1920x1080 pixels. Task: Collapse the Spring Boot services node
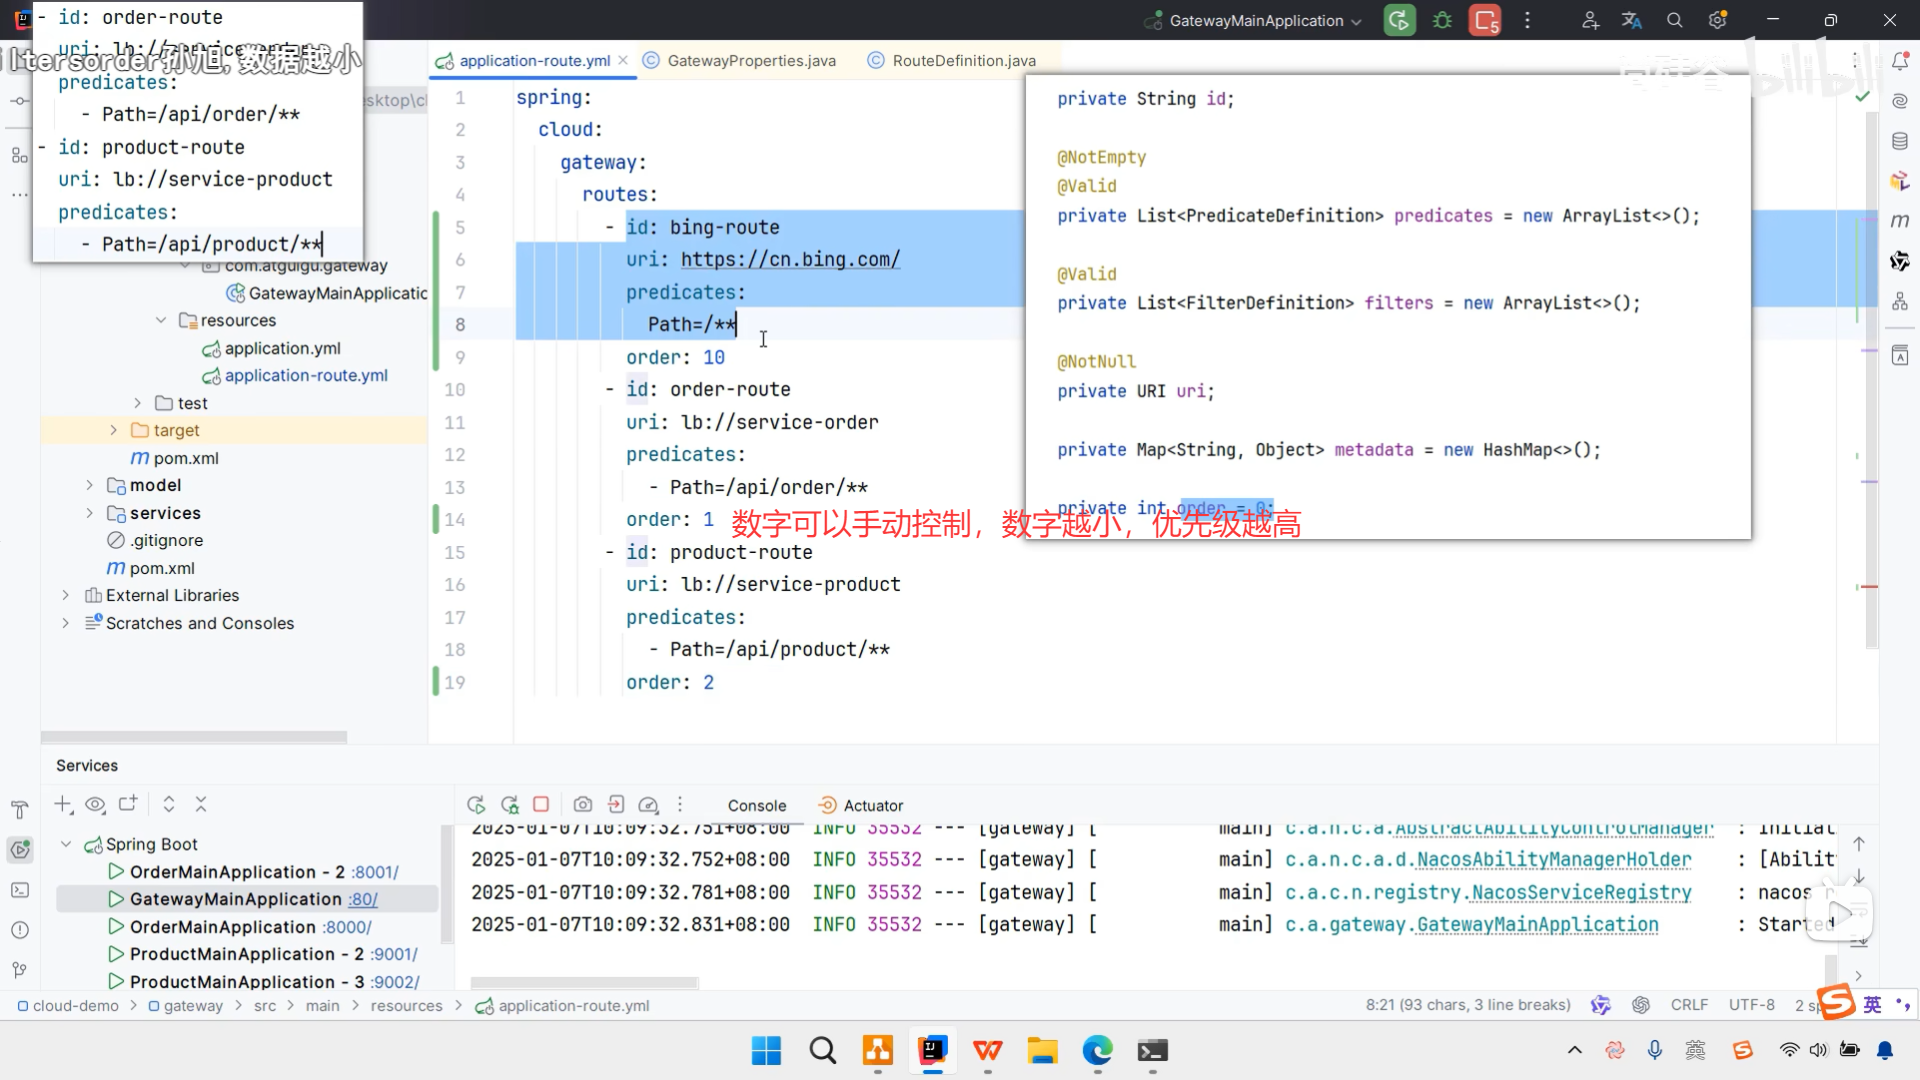click(66, 844)
